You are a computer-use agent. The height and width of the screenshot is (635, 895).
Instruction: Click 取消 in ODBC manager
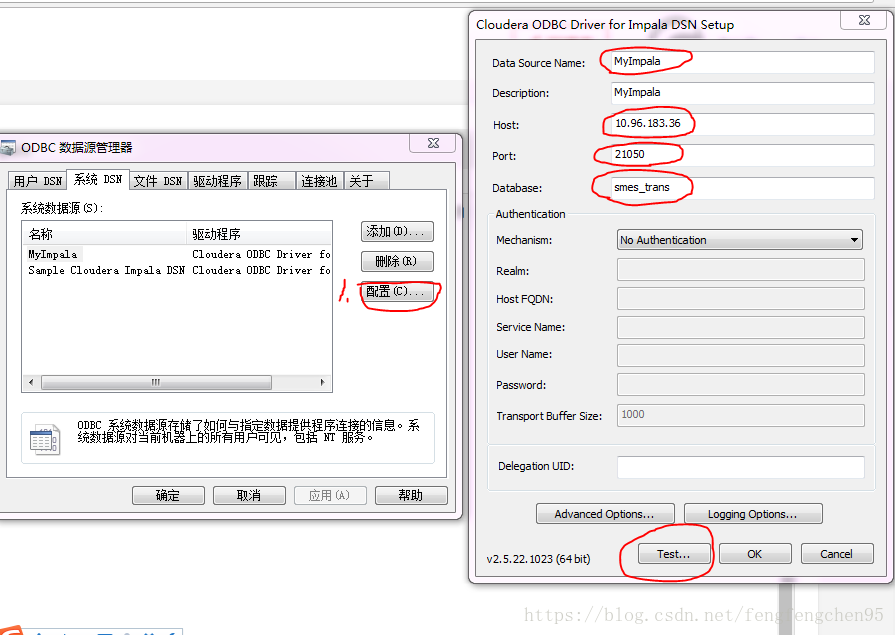click(x=249, y=495)
